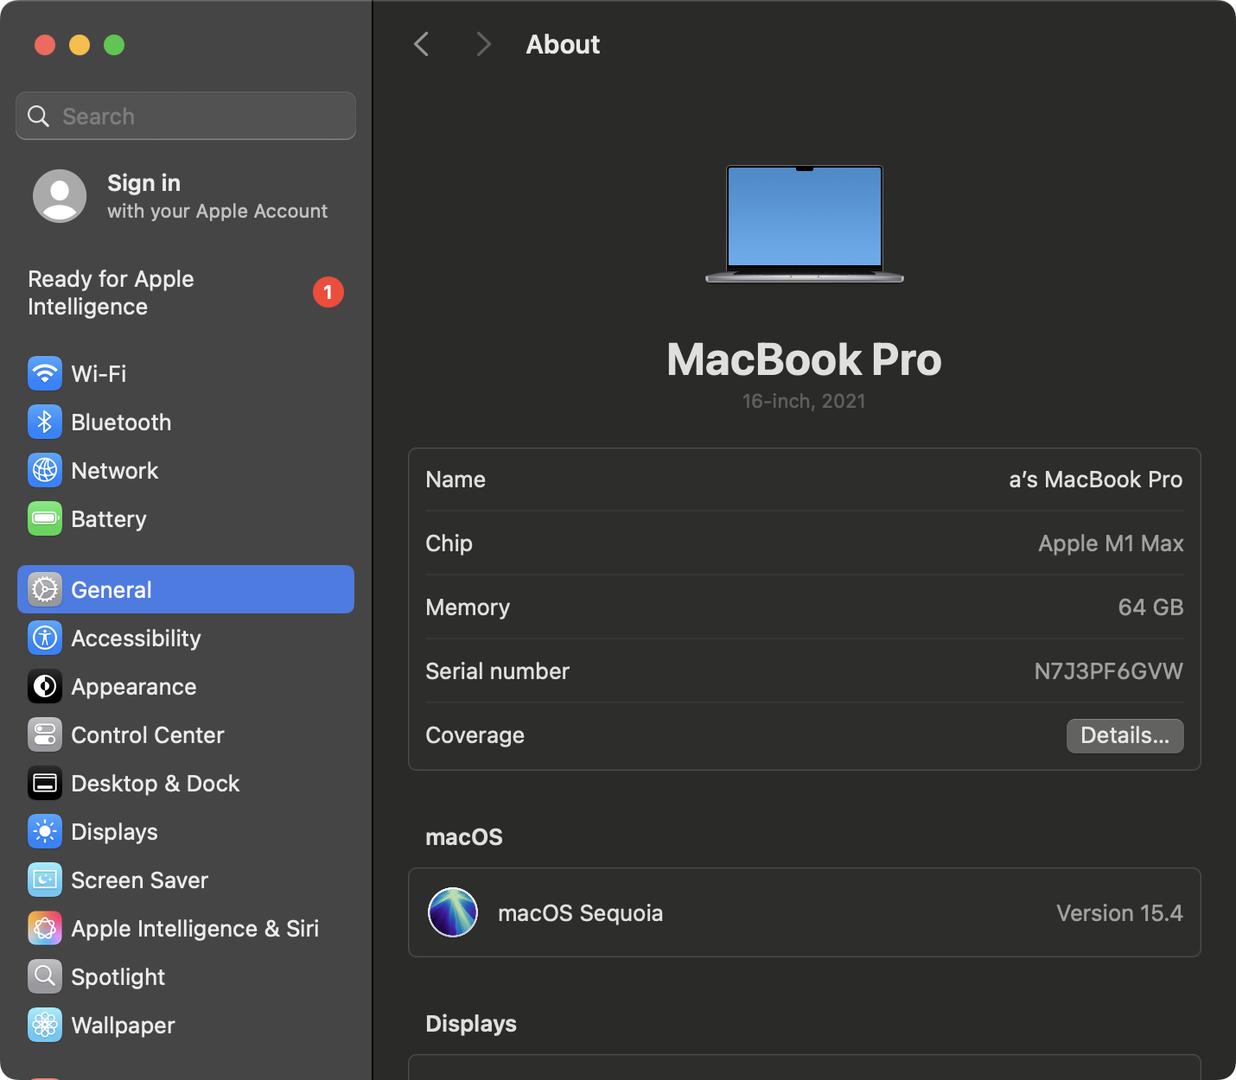Click the Apple M1 Max chip value
Screen dimensions: 1236x1080
tap(1111, 543)
